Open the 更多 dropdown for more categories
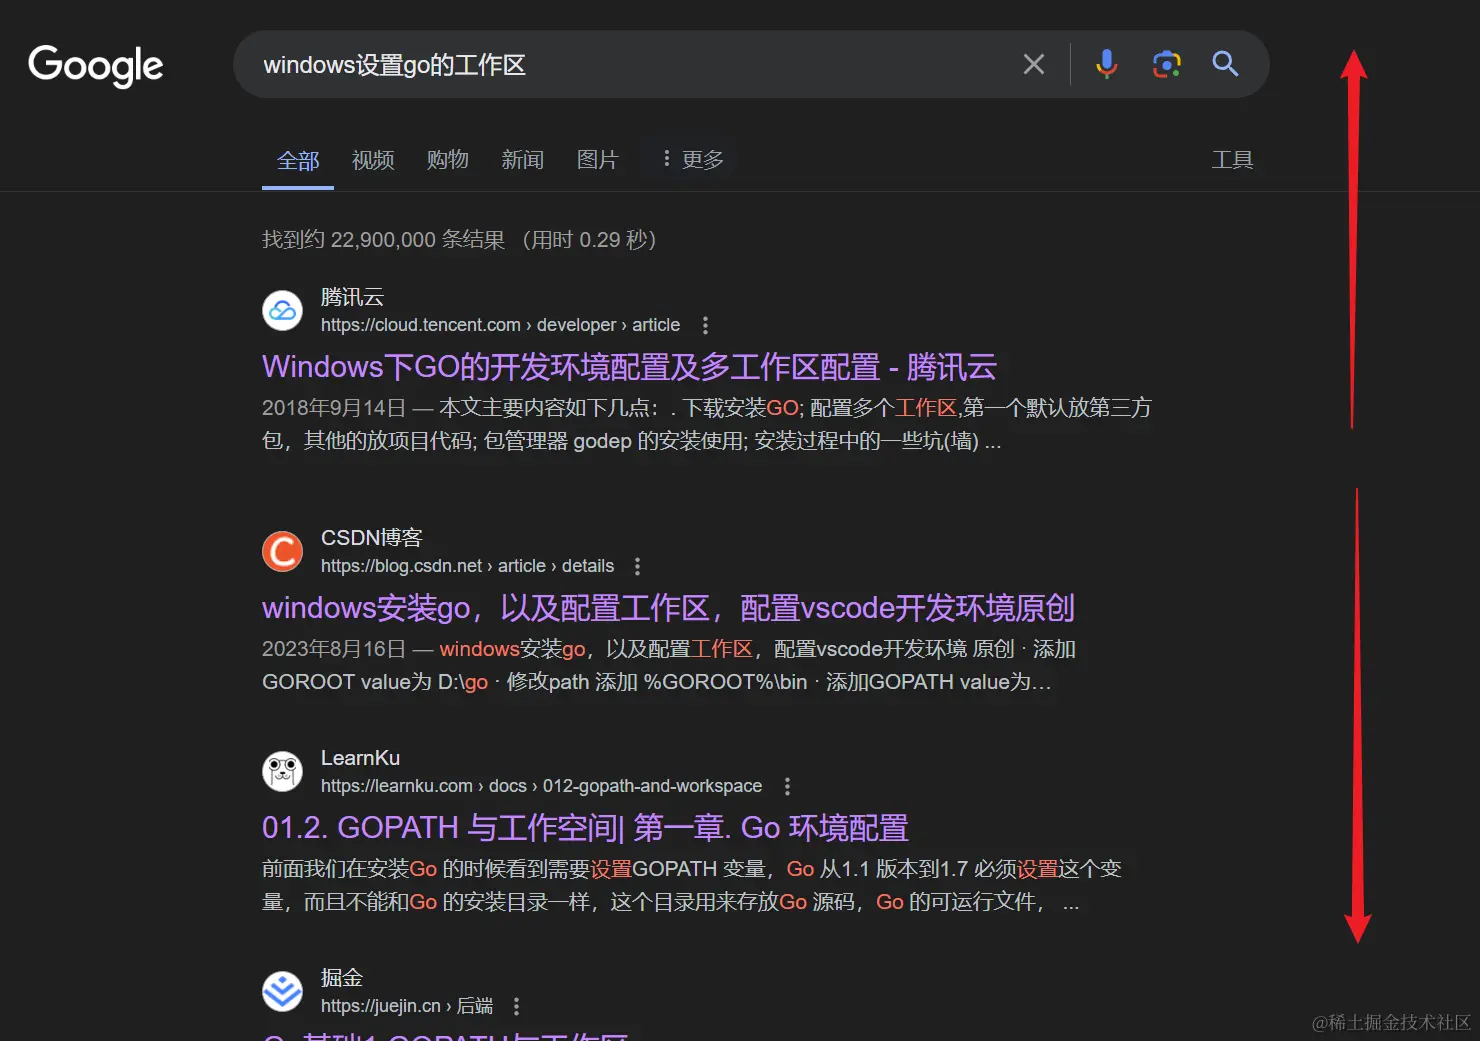This screenshot has height=1041, width=1480. click(691, 159)
